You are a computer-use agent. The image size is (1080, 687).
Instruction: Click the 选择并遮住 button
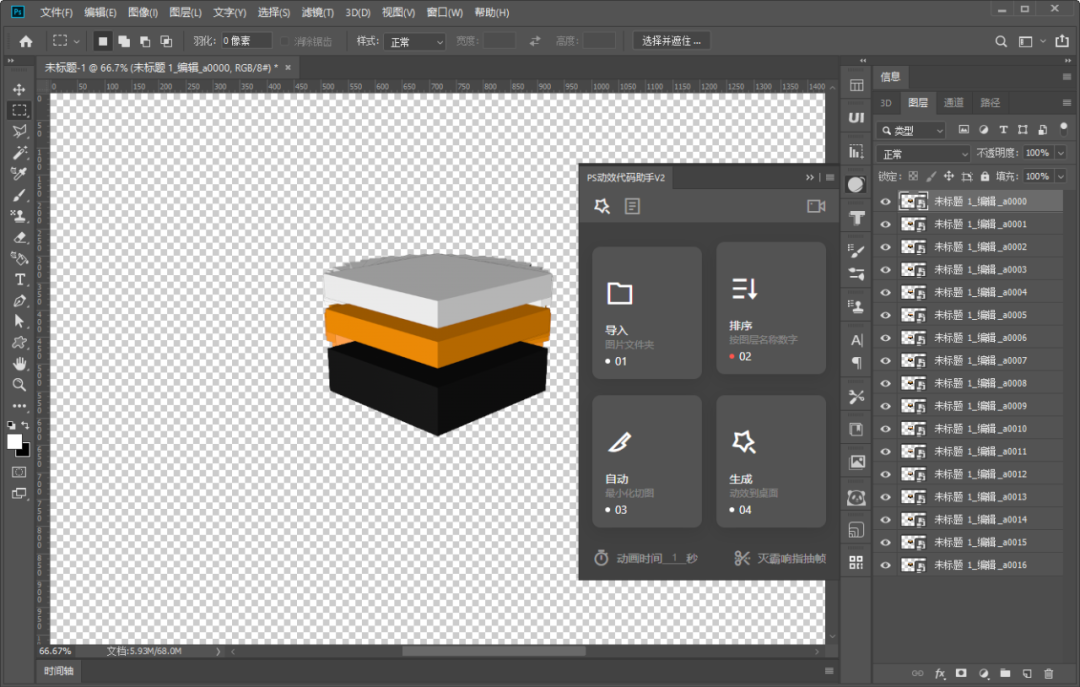tap(672, 41)
